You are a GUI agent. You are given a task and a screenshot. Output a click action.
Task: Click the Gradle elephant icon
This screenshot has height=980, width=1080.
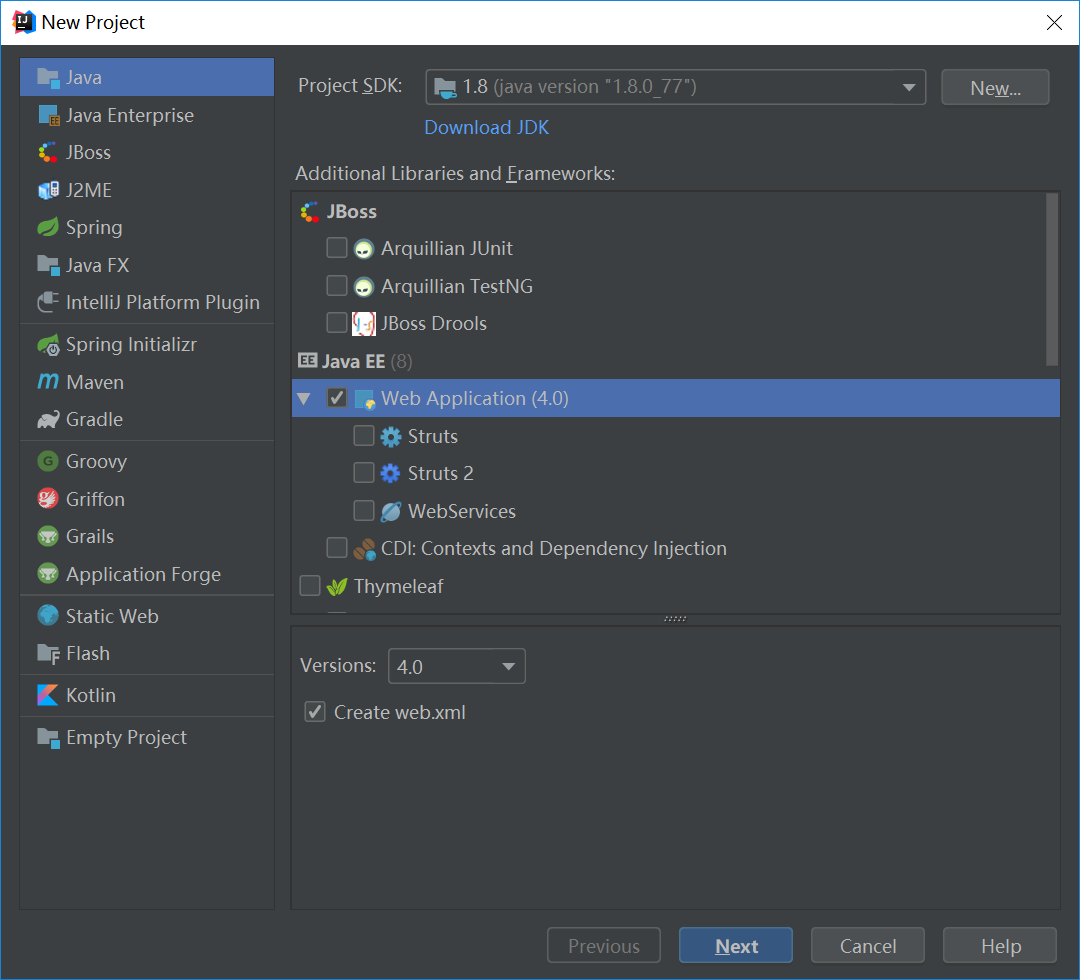[x=48, y=419]
